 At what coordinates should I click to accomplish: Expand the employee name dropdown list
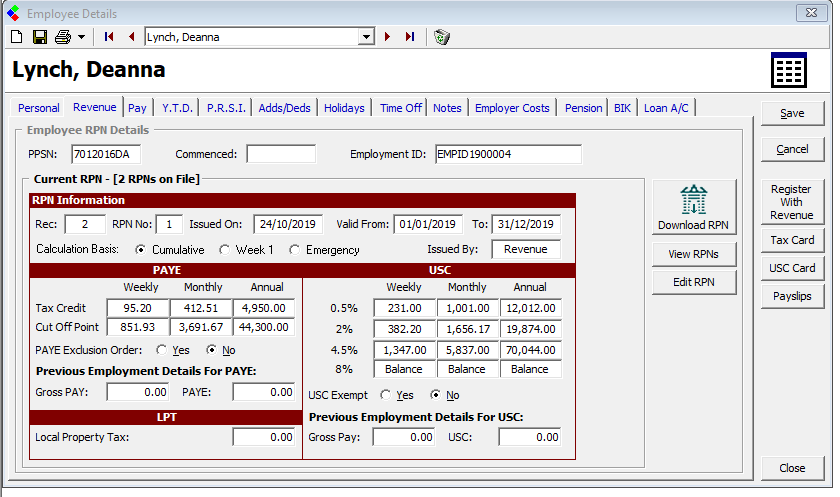click(x=366, y=37)
